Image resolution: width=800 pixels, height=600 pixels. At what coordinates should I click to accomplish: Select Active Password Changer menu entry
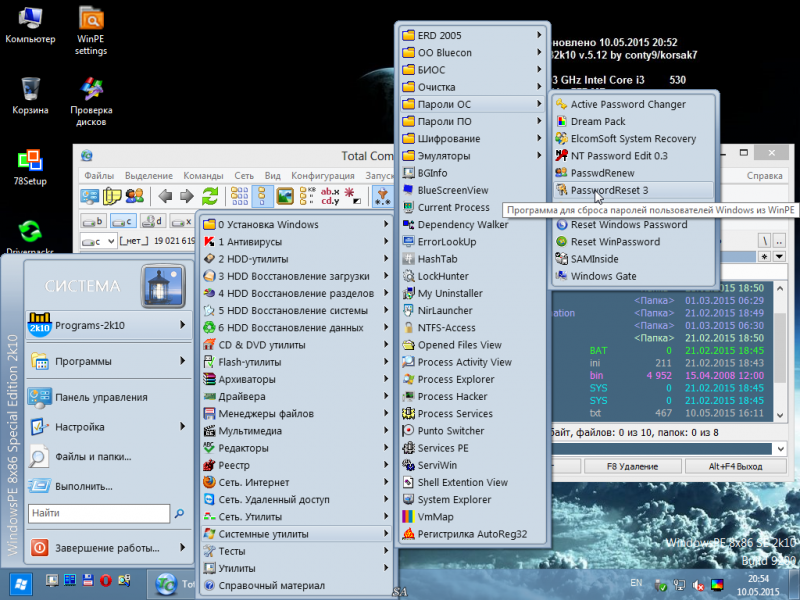point(634,104)
